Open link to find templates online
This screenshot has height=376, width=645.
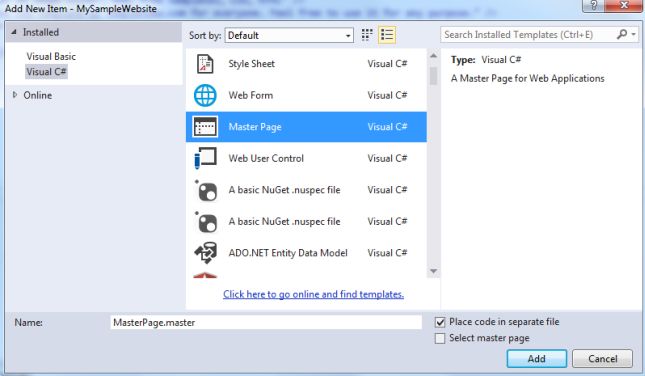313,294
